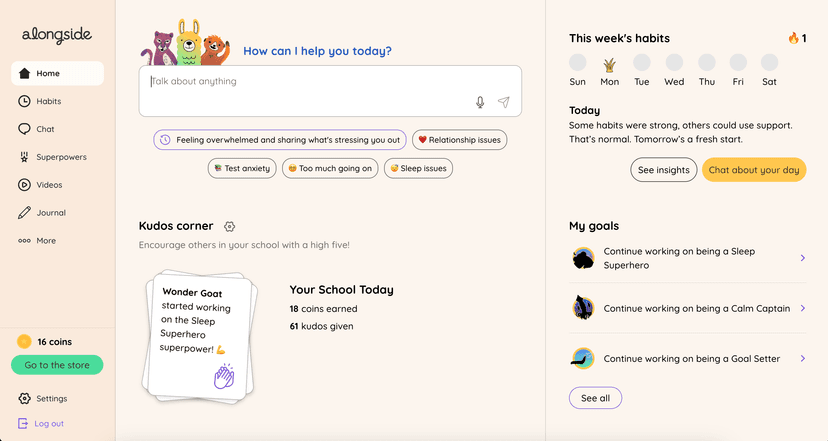Give a high five with clapping hands icon
828x441 pixels.
pyautogui.click(x=224, y=376)
